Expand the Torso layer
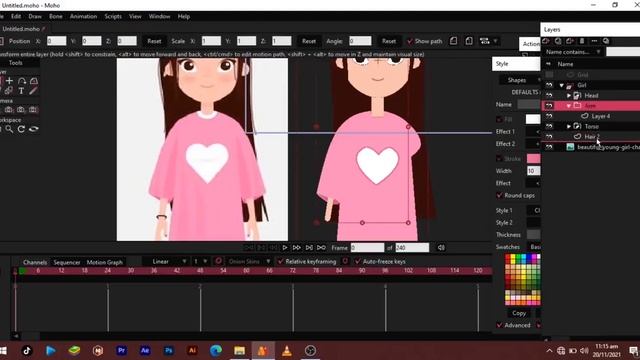Screen dimensions: 640x360 pyautogui.click(x=569, y=126)
